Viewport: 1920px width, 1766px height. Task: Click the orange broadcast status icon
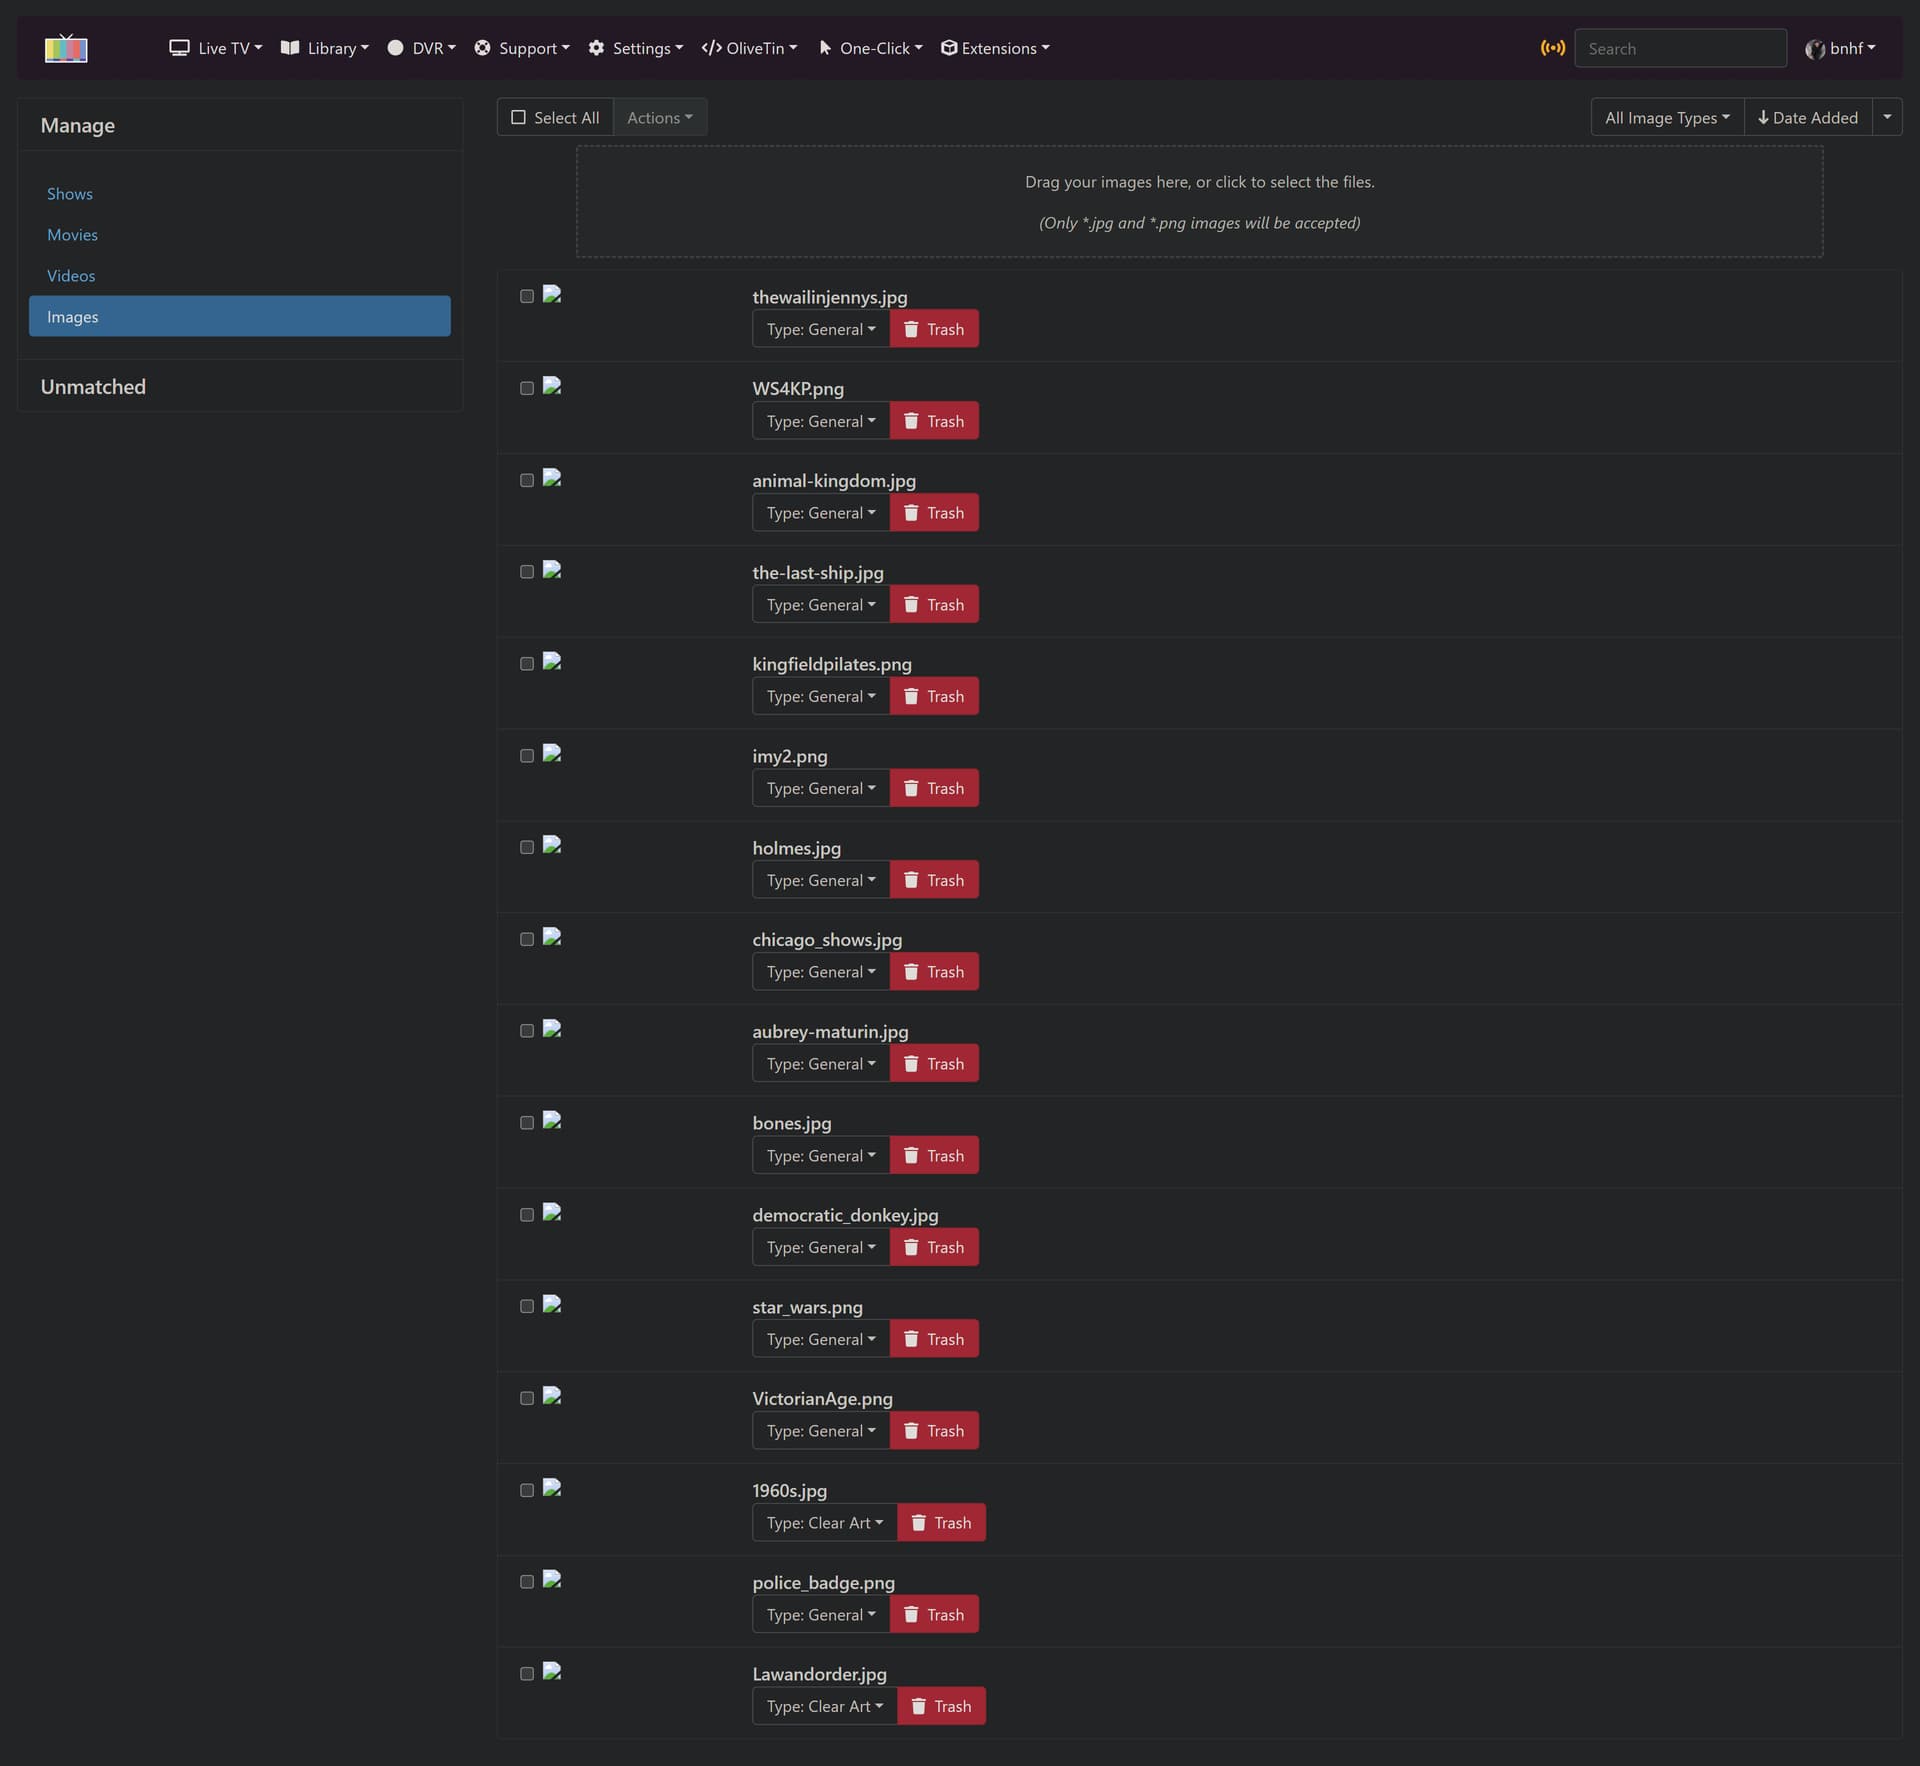point(1552,48)
